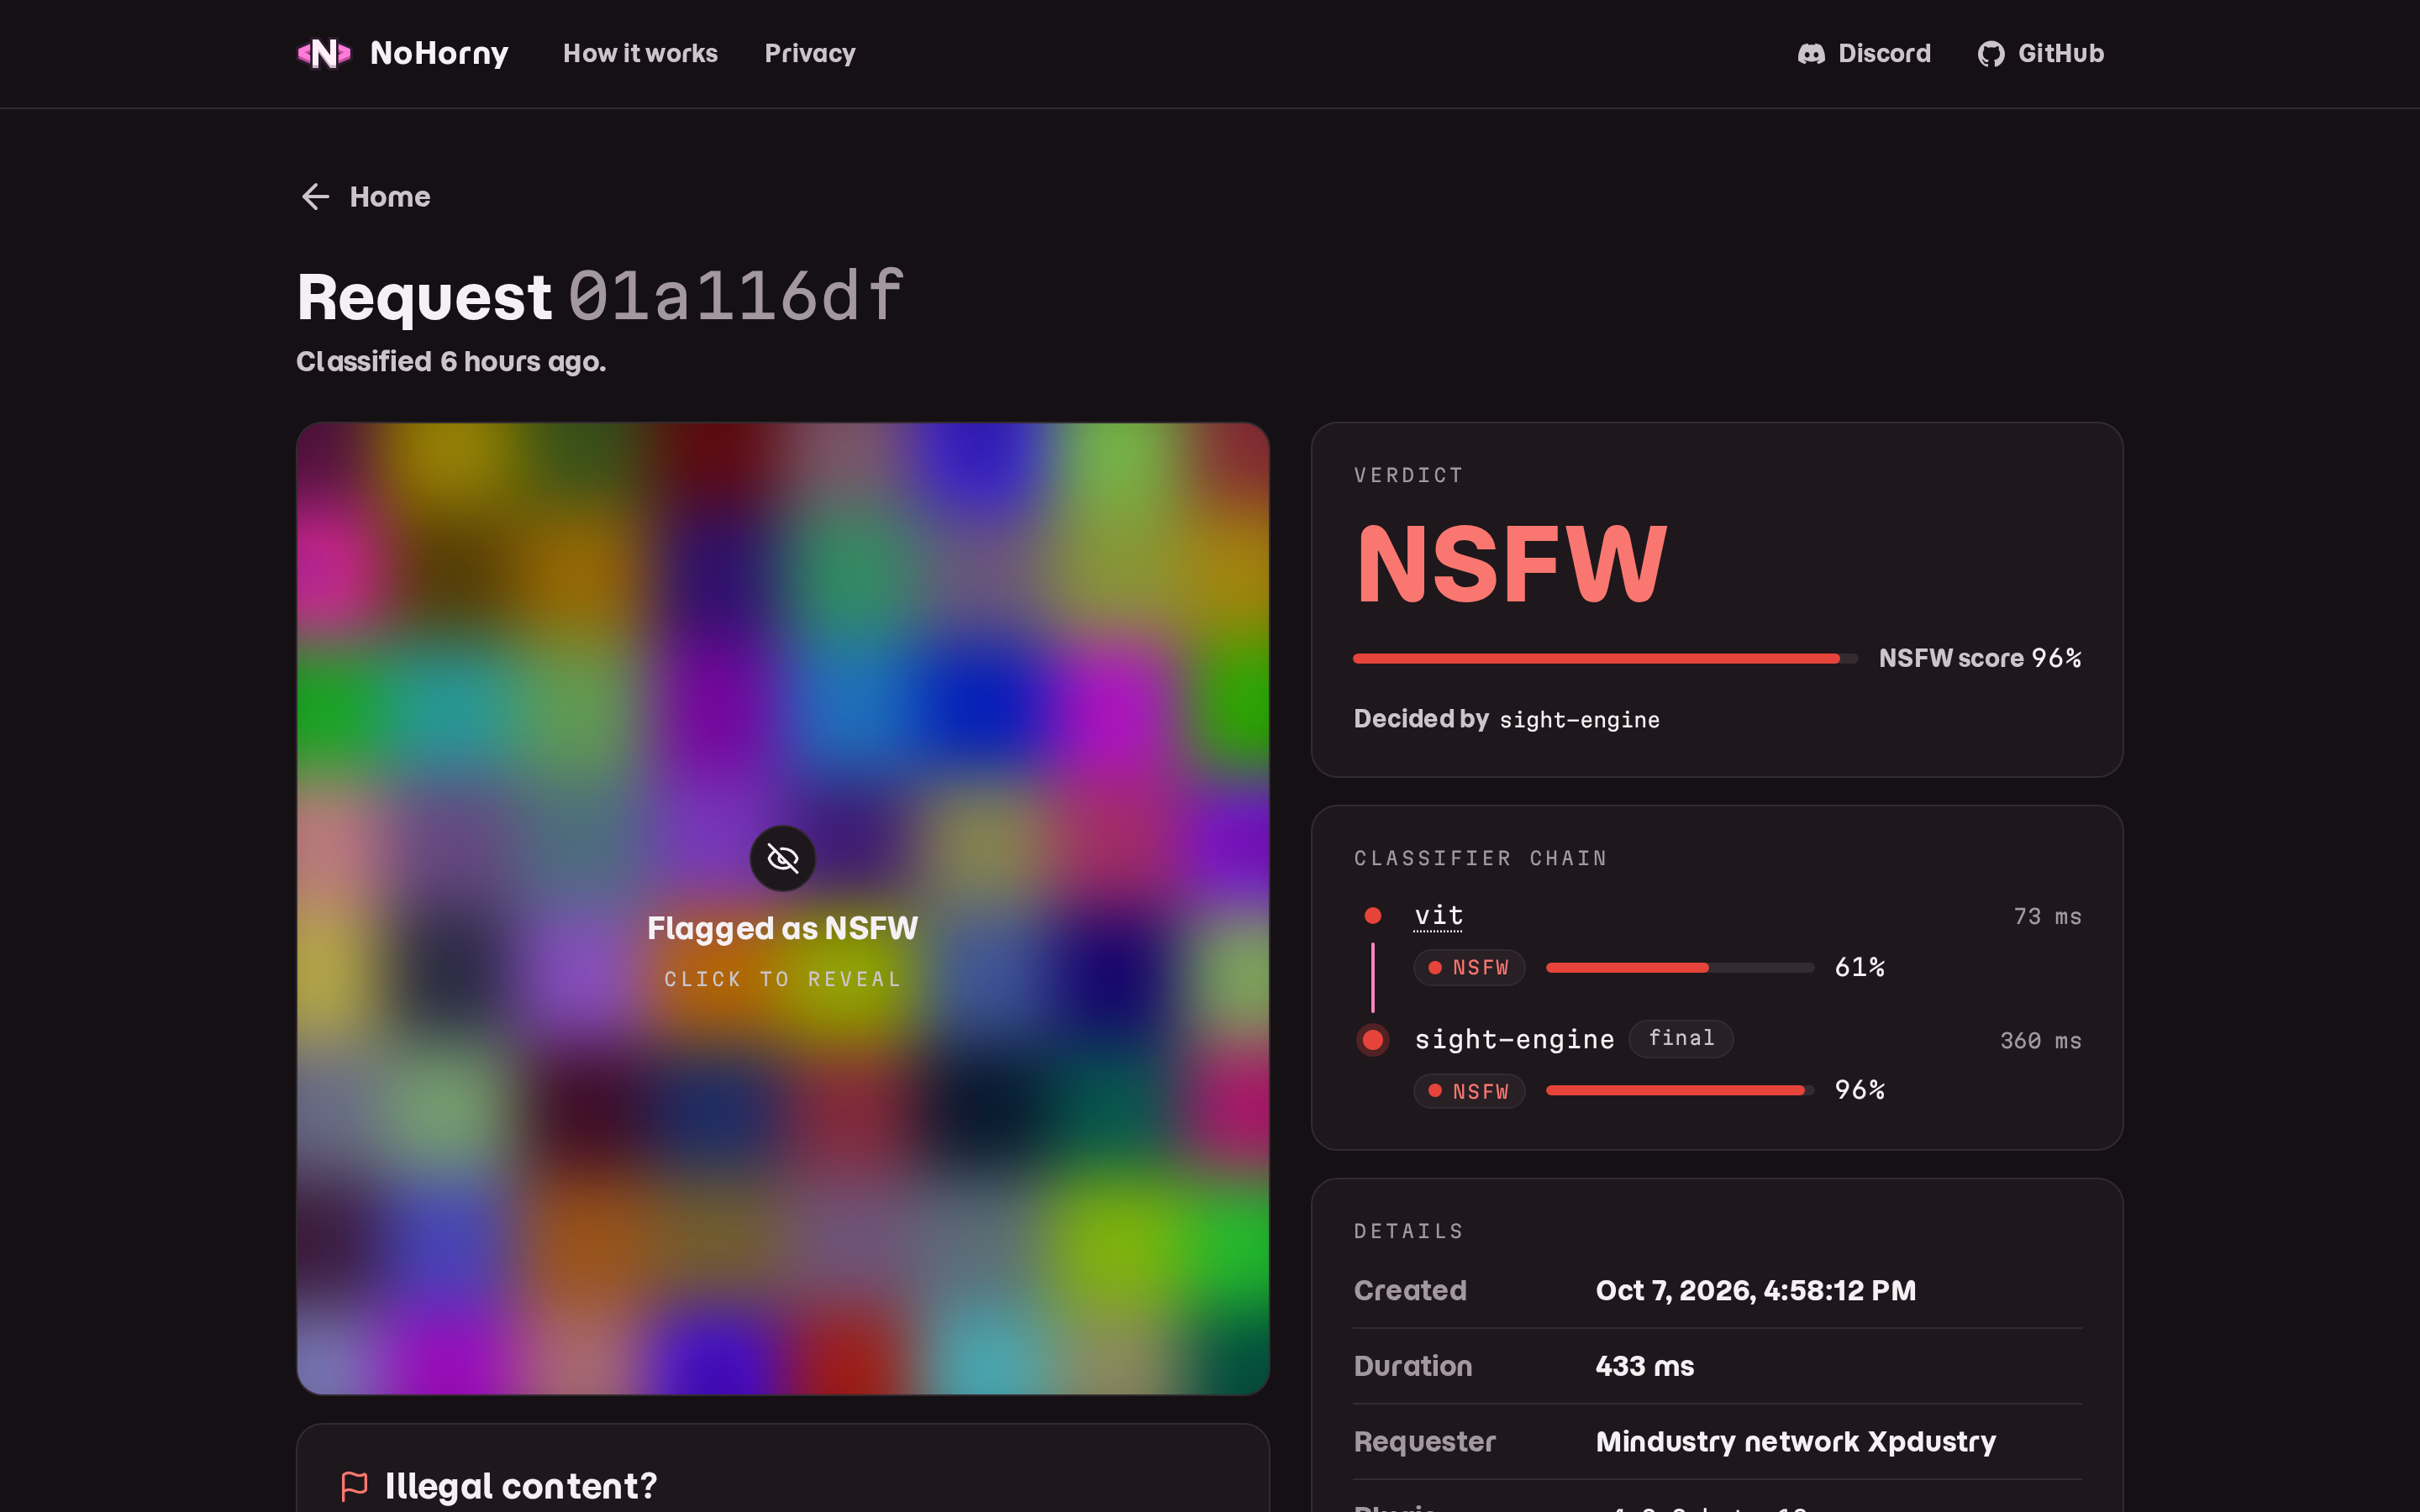Open the GitHub icon link
Viewport: 2420px width, 1512px height.
click(1991, 54)
